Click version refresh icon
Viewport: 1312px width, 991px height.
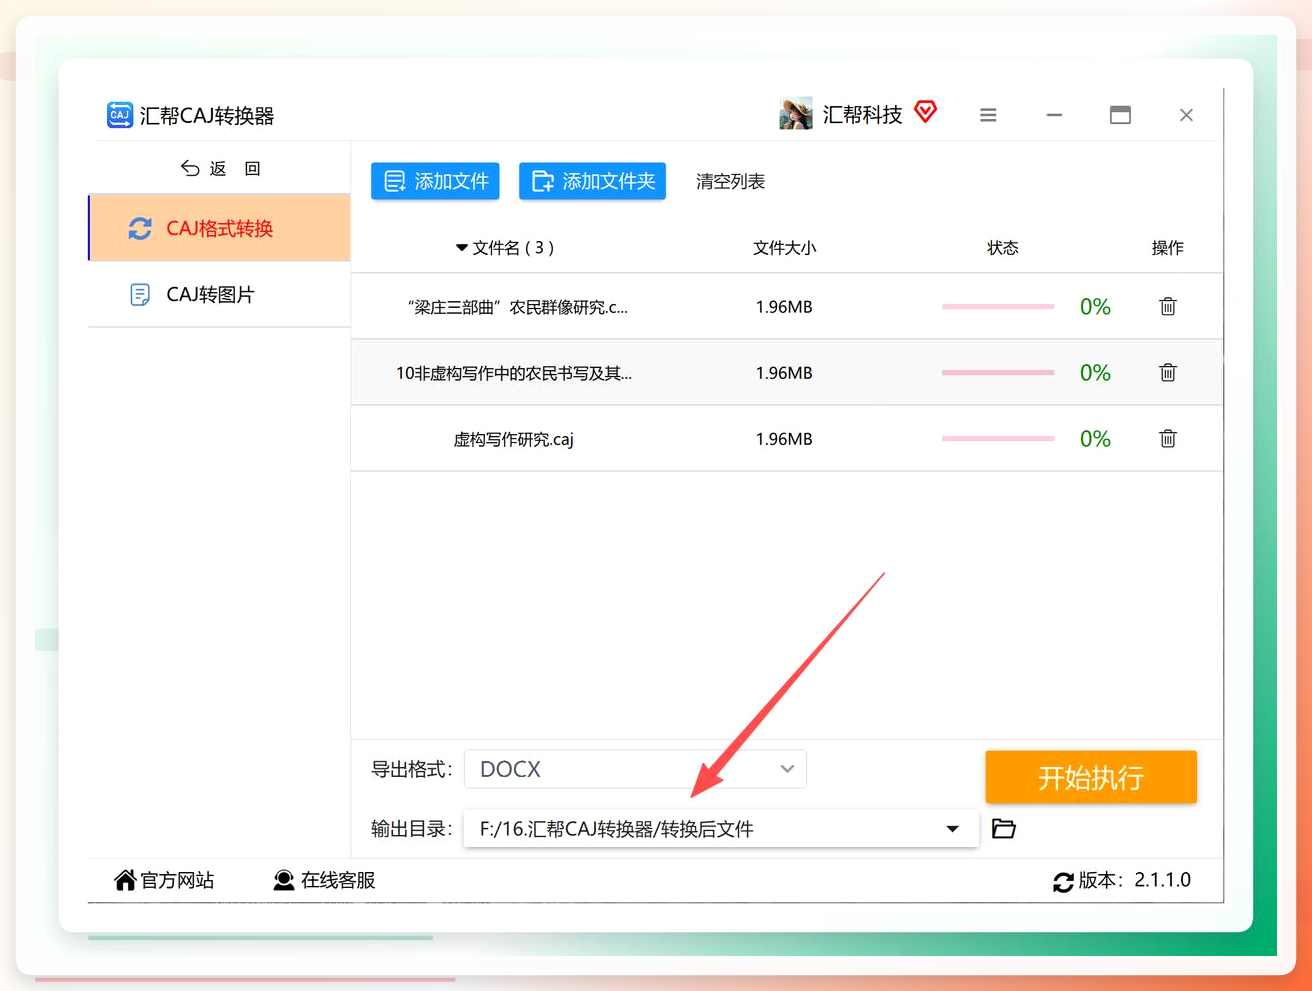[x=1063, y=882]
